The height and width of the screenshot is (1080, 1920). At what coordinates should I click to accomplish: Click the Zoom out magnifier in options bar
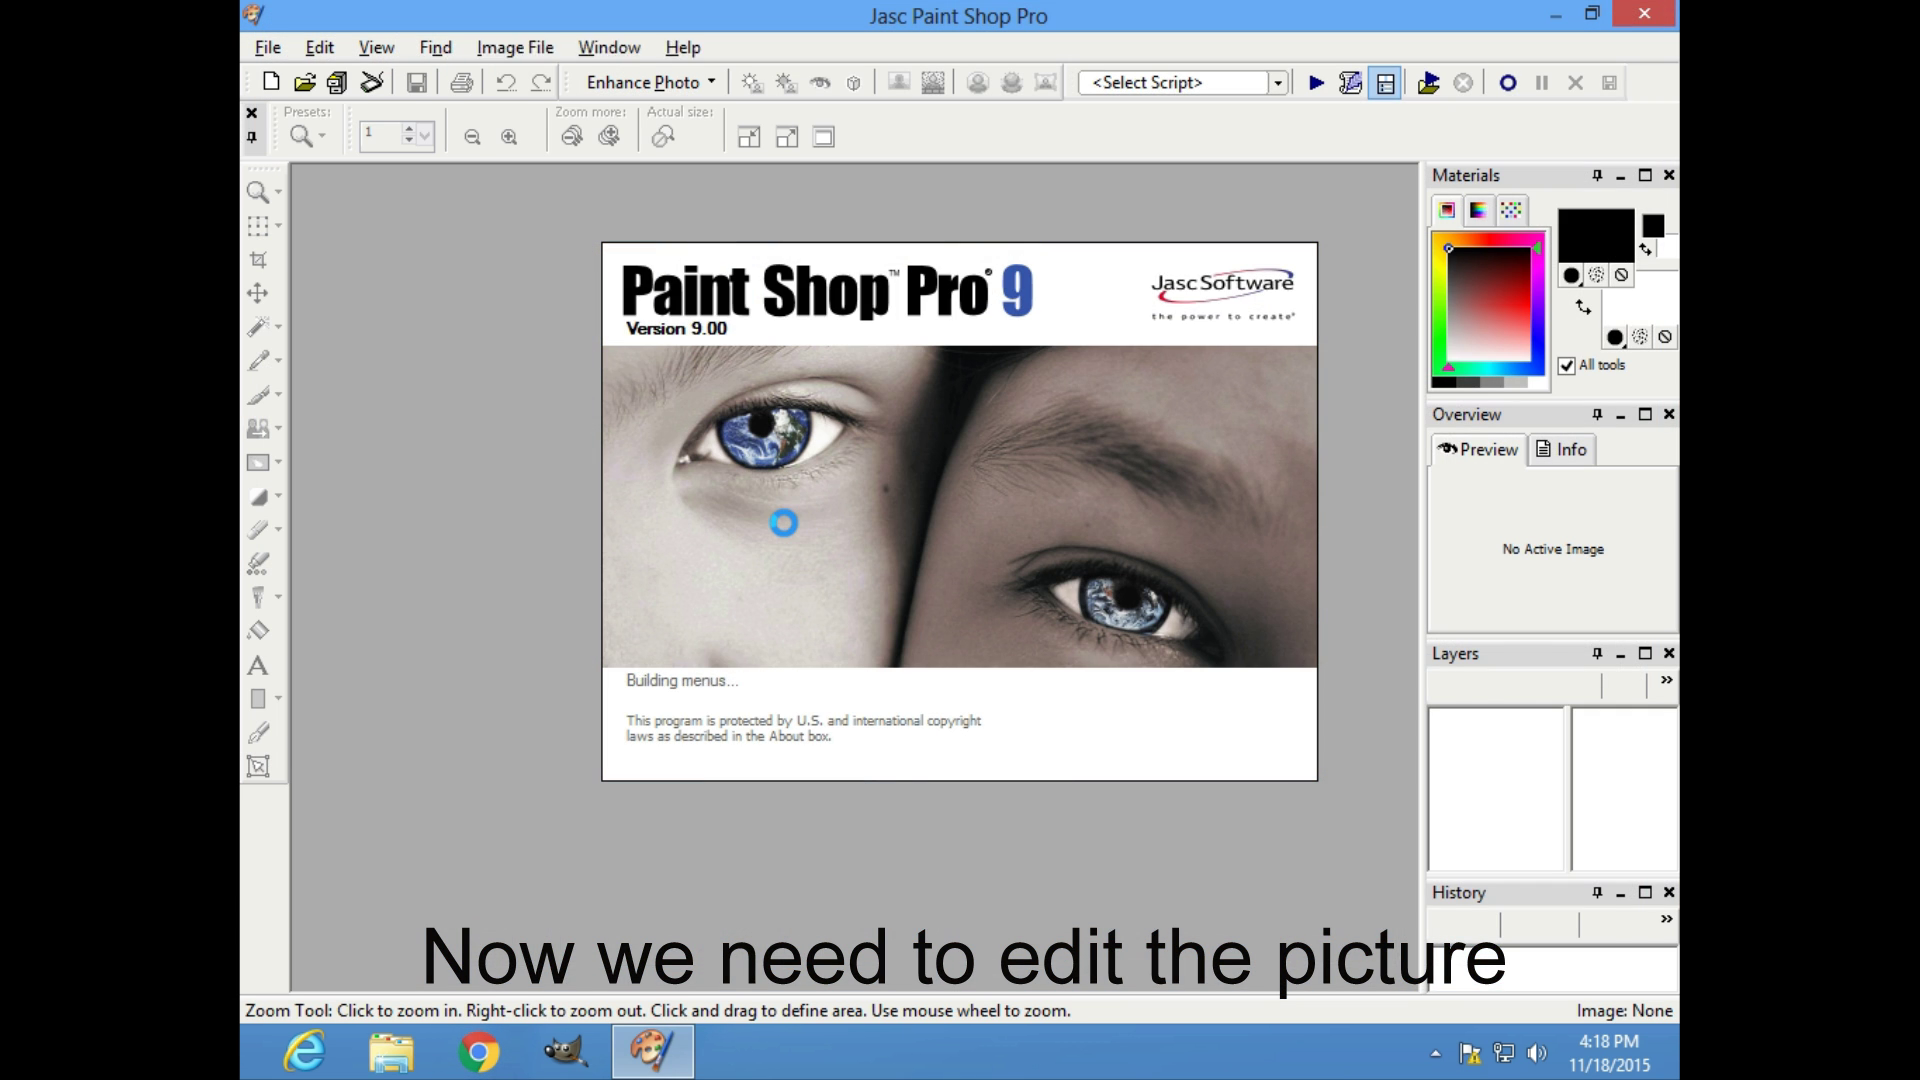pyautogui.click(x=472, y=138)
